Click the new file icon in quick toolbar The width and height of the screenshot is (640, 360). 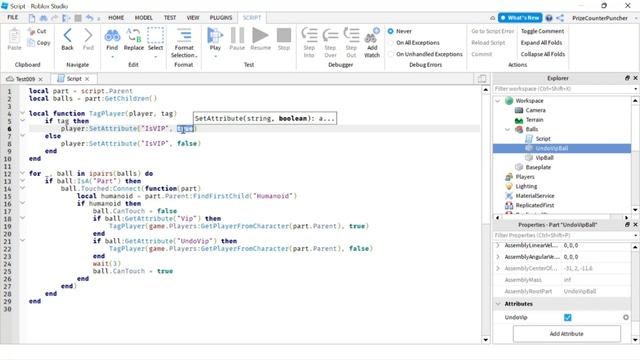click(32, 18)
